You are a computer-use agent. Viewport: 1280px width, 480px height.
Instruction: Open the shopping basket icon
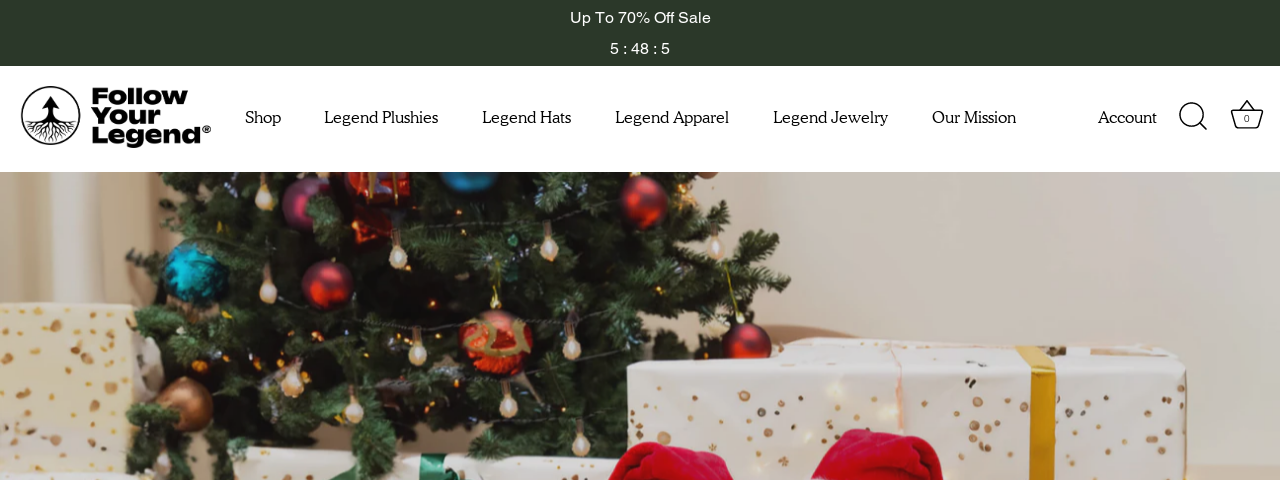1246,116
